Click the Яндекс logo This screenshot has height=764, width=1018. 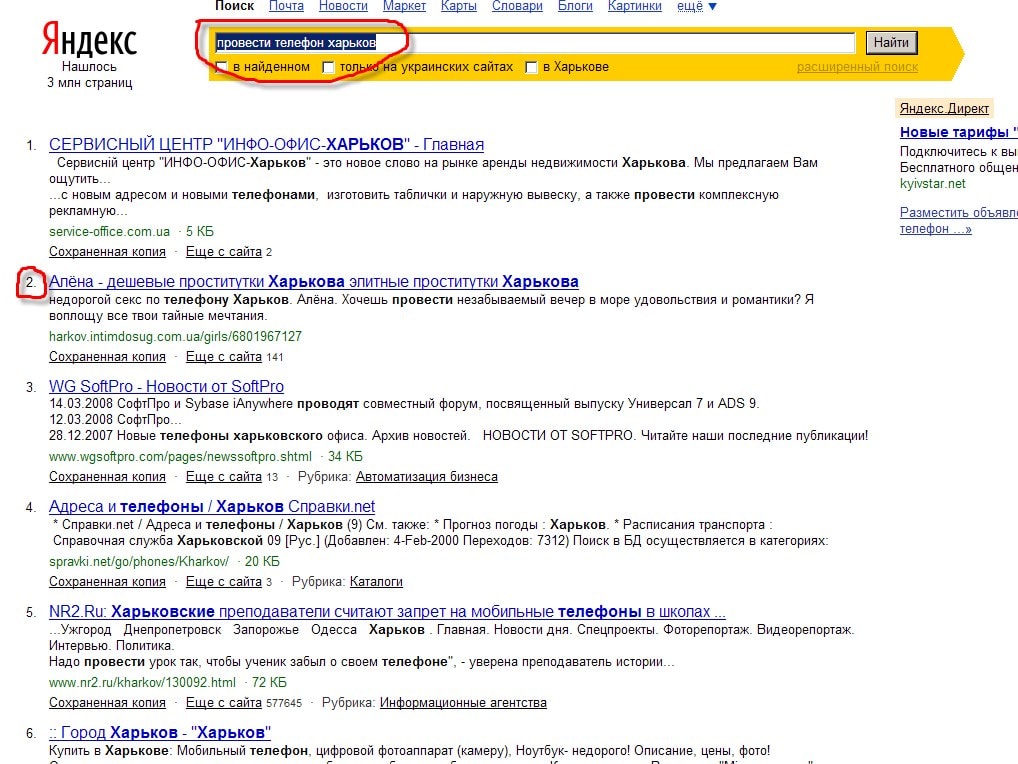click(90, 40)
